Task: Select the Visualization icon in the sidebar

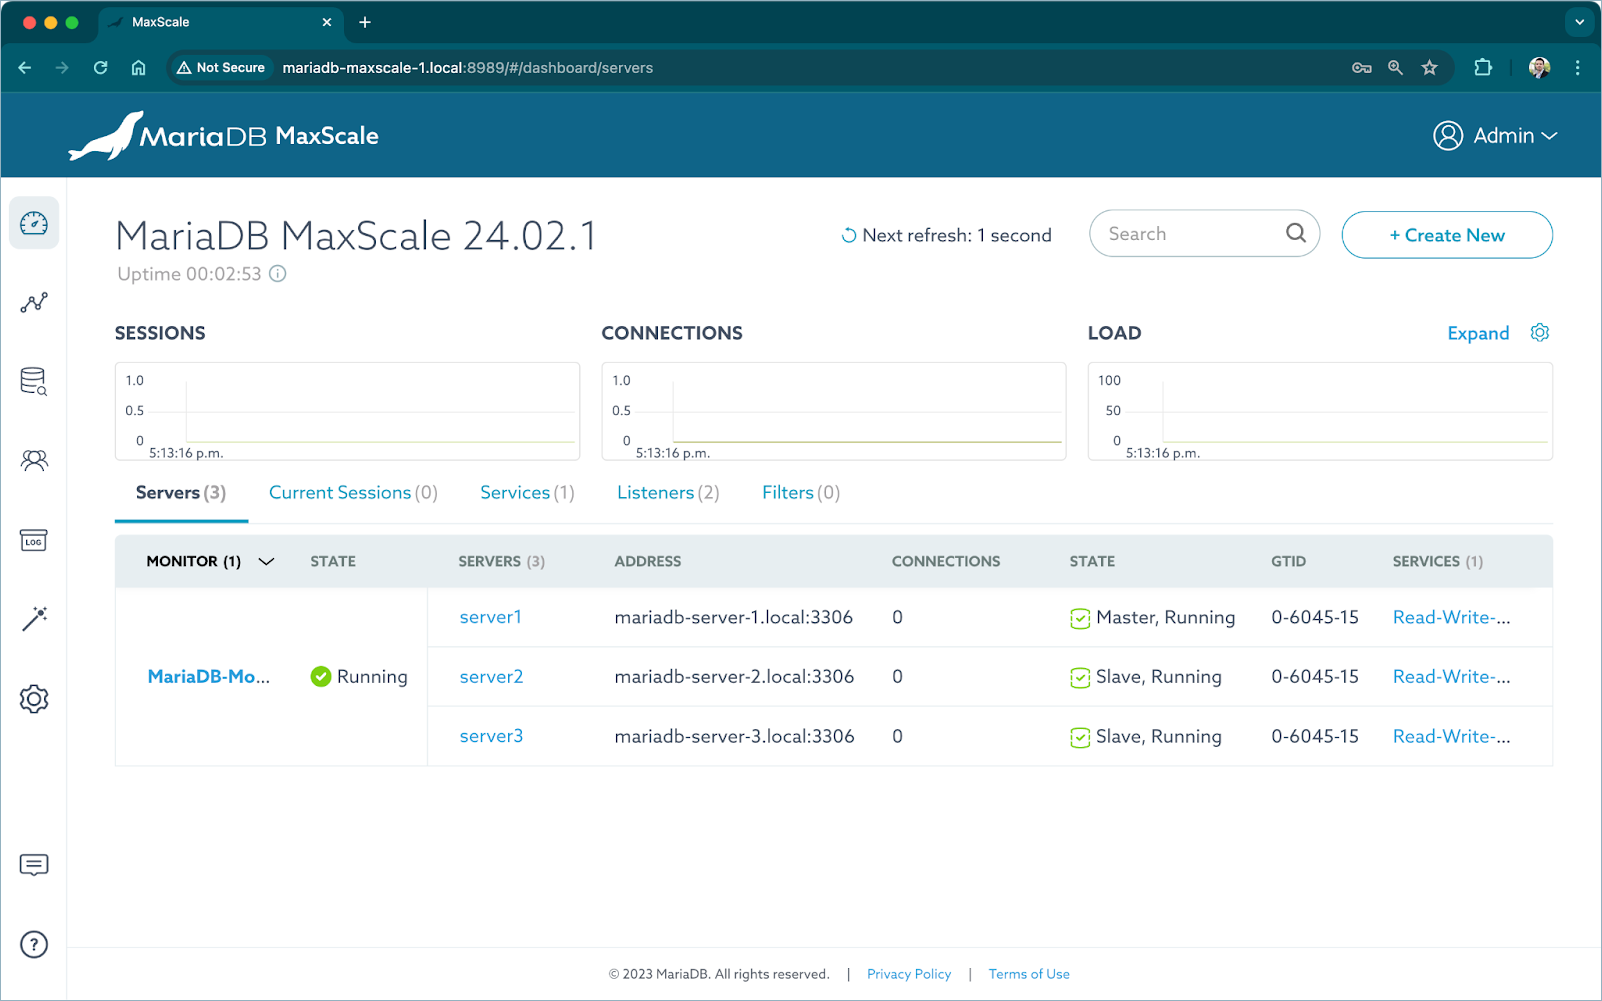Action: tap(34, 302)
